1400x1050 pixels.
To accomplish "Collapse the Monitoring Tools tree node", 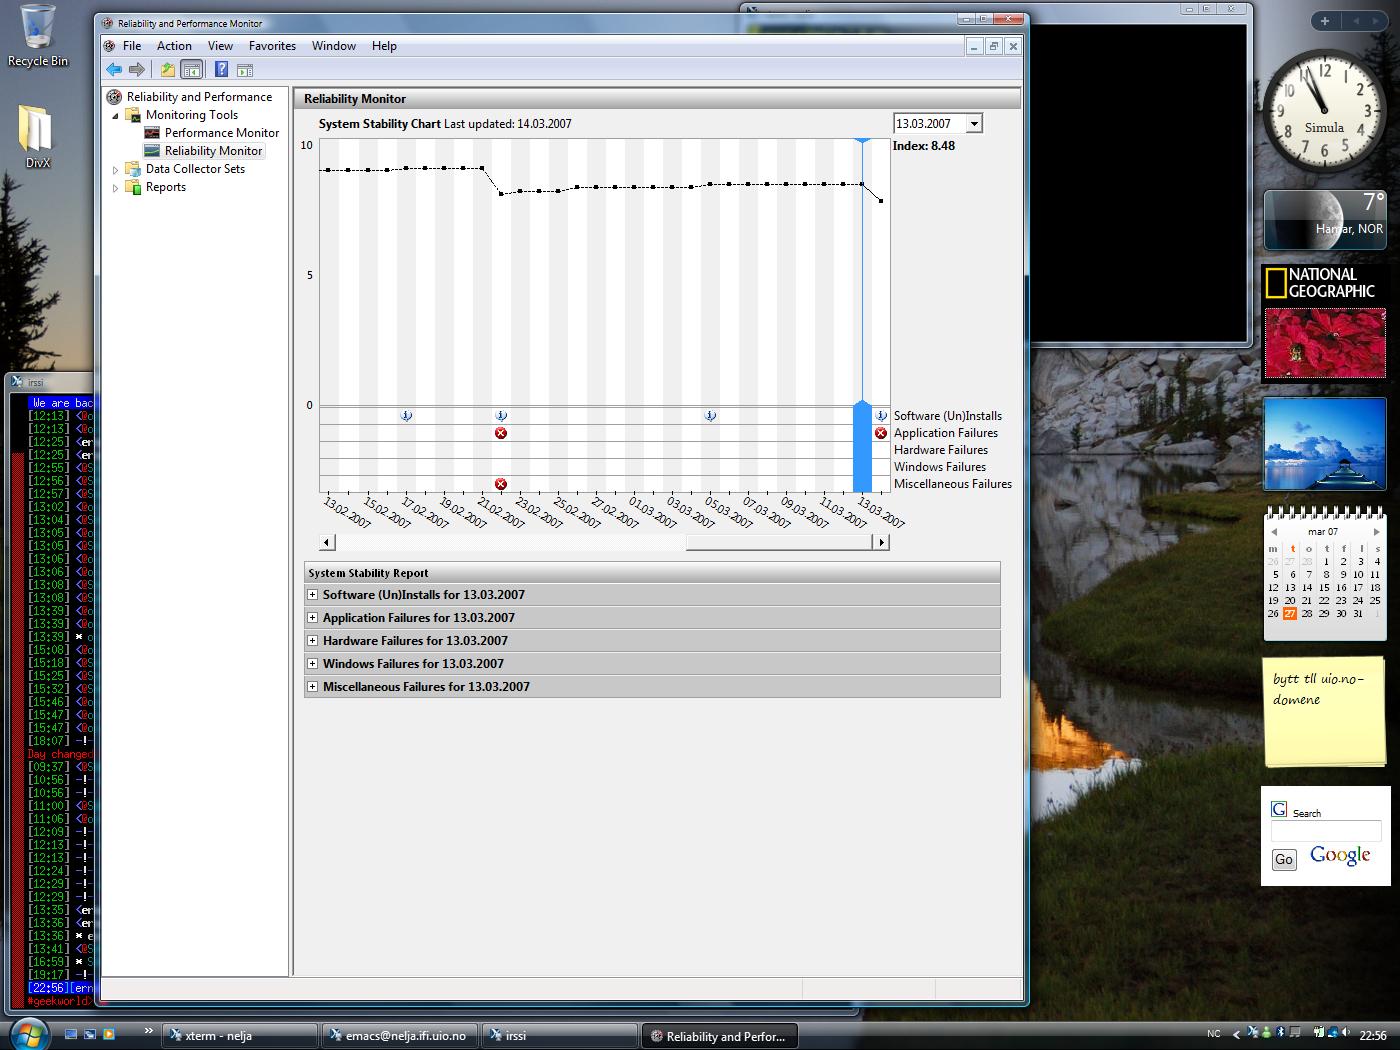I will click(116, 116).
